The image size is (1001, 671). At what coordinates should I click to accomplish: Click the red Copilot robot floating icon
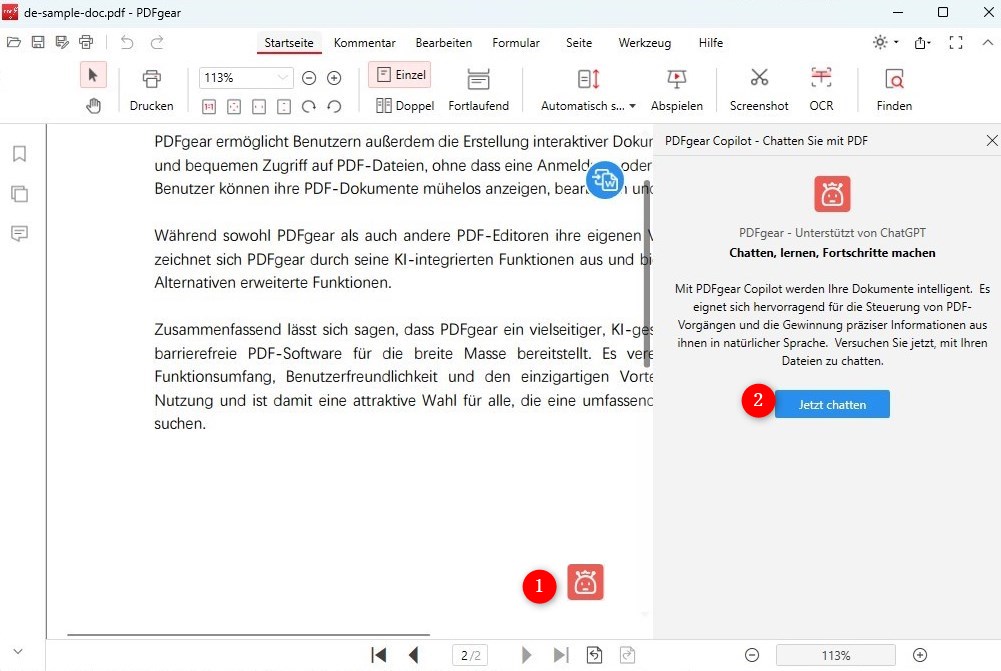[x=585, y=582]
